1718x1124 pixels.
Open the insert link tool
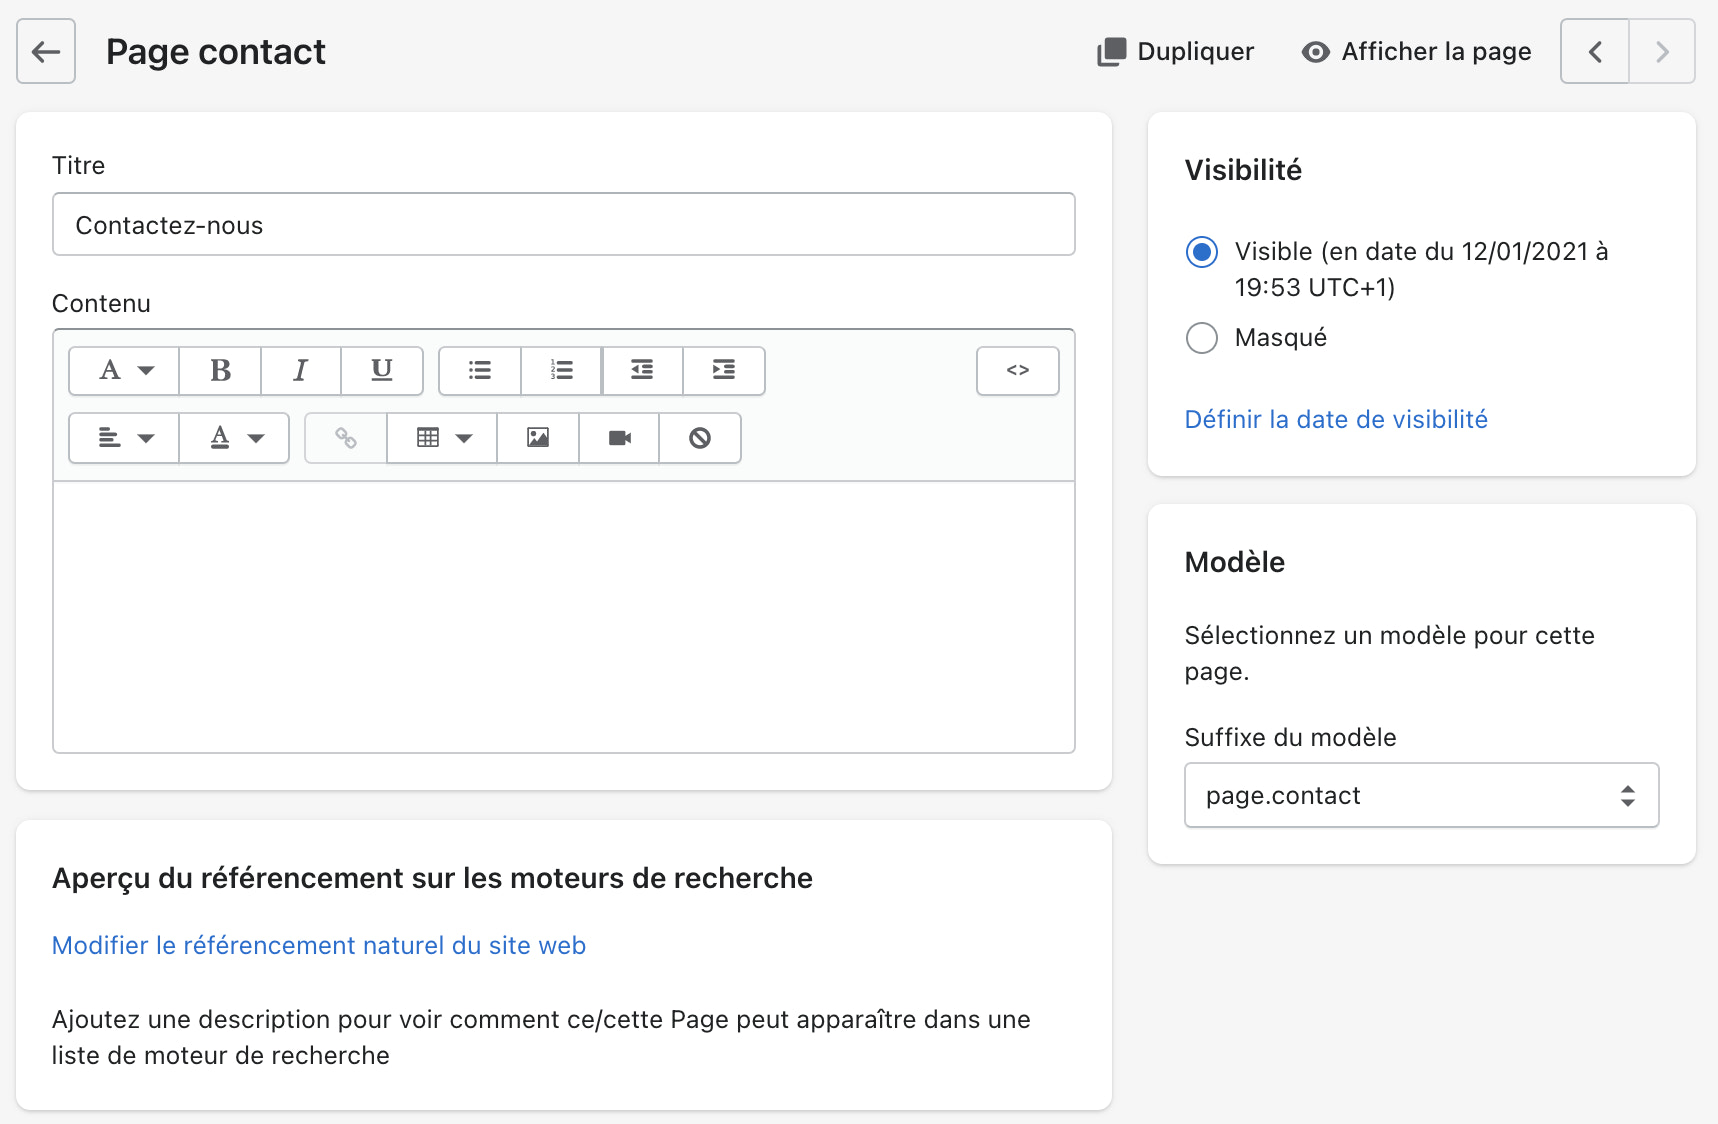(x=344, y=438)
